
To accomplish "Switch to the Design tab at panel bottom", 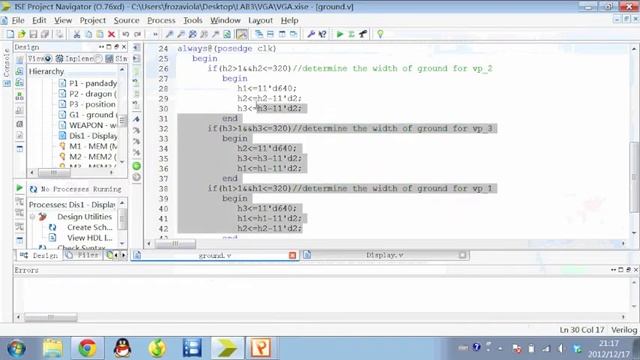I will coord(39,256).
